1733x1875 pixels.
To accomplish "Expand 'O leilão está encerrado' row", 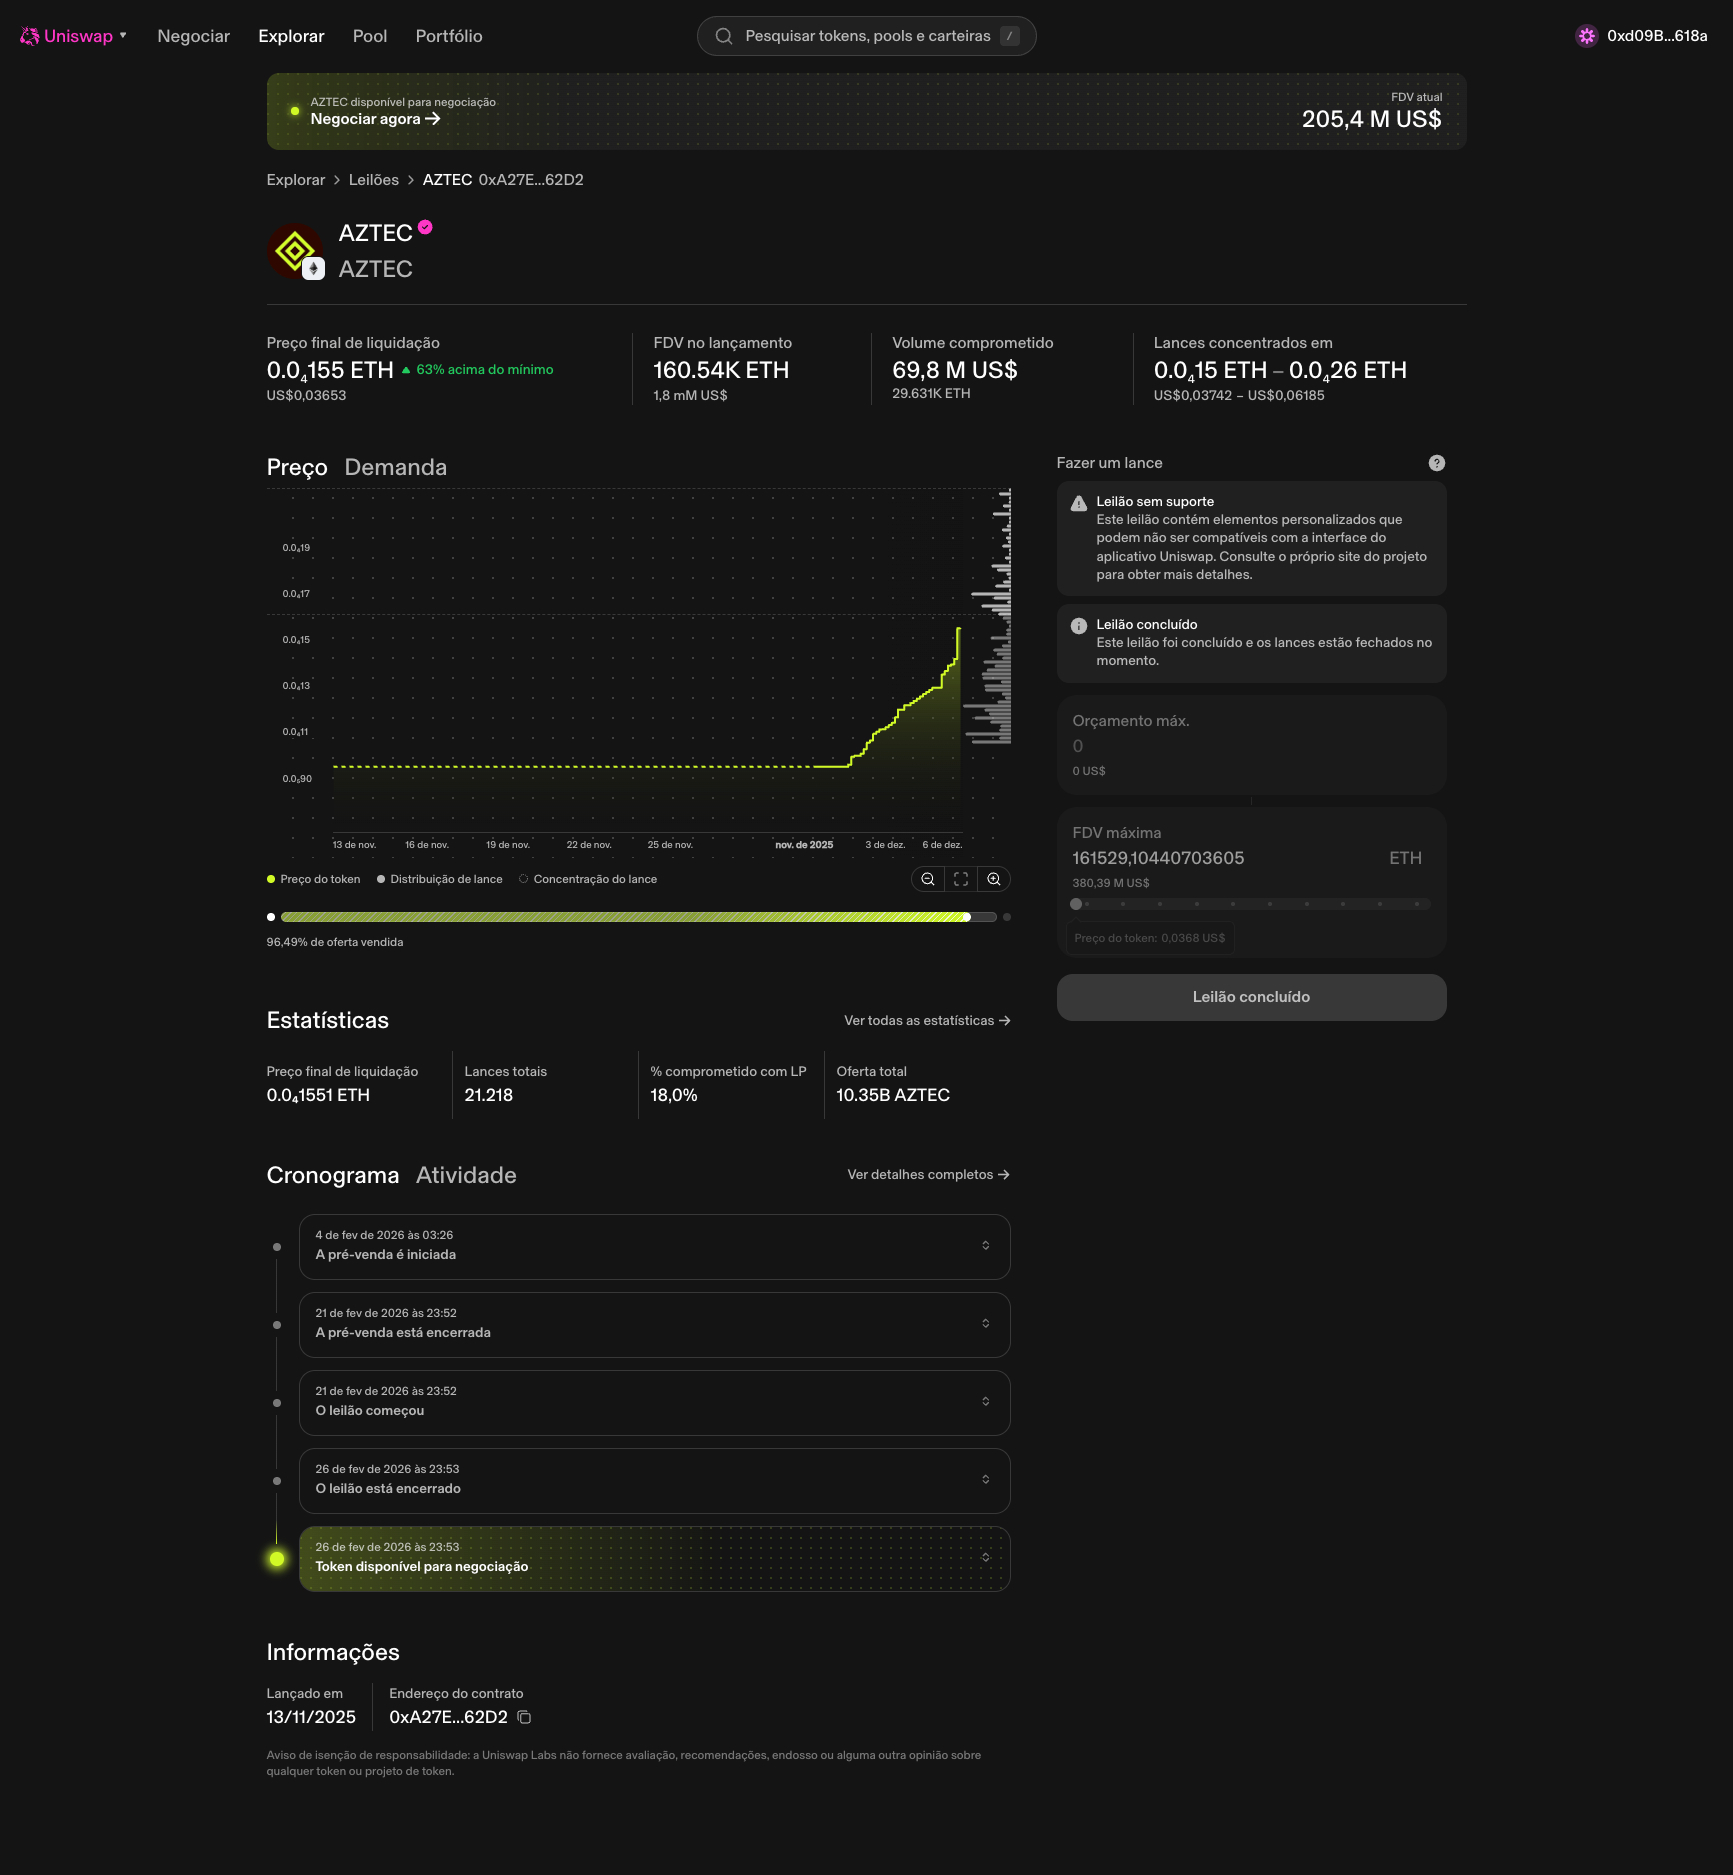I will tap(654, 1480).
